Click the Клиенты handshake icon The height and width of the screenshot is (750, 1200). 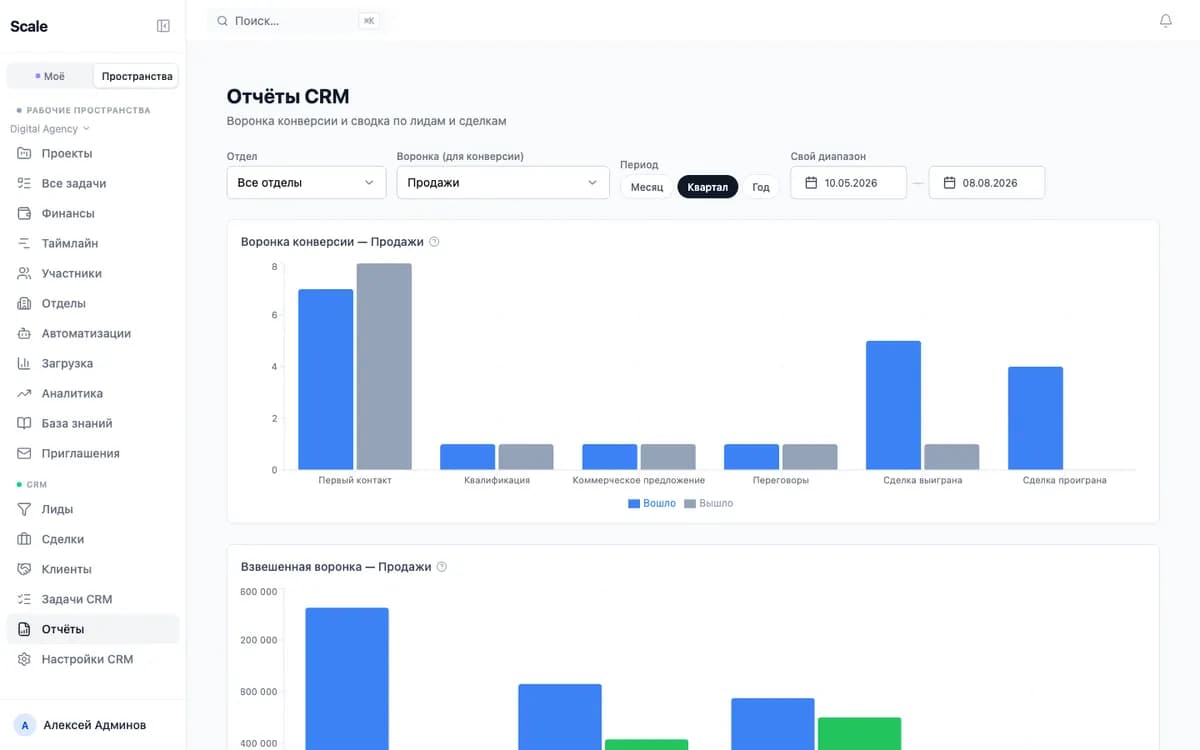[x=24, y=569]
